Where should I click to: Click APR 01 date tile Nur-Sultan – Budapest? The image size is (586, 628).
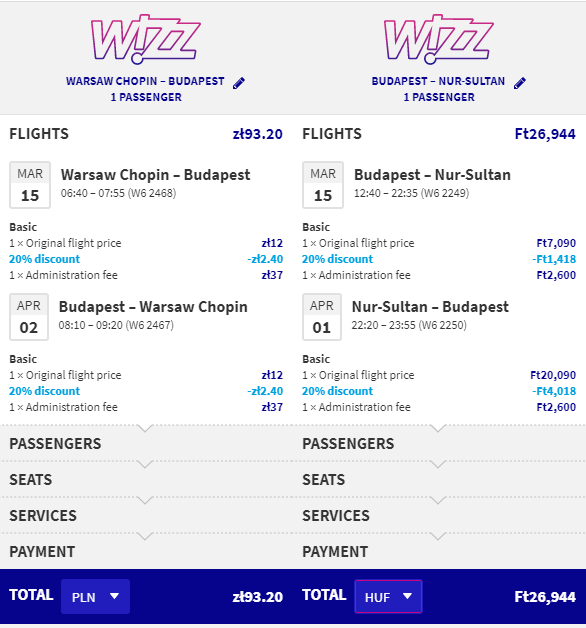point(322,317)
